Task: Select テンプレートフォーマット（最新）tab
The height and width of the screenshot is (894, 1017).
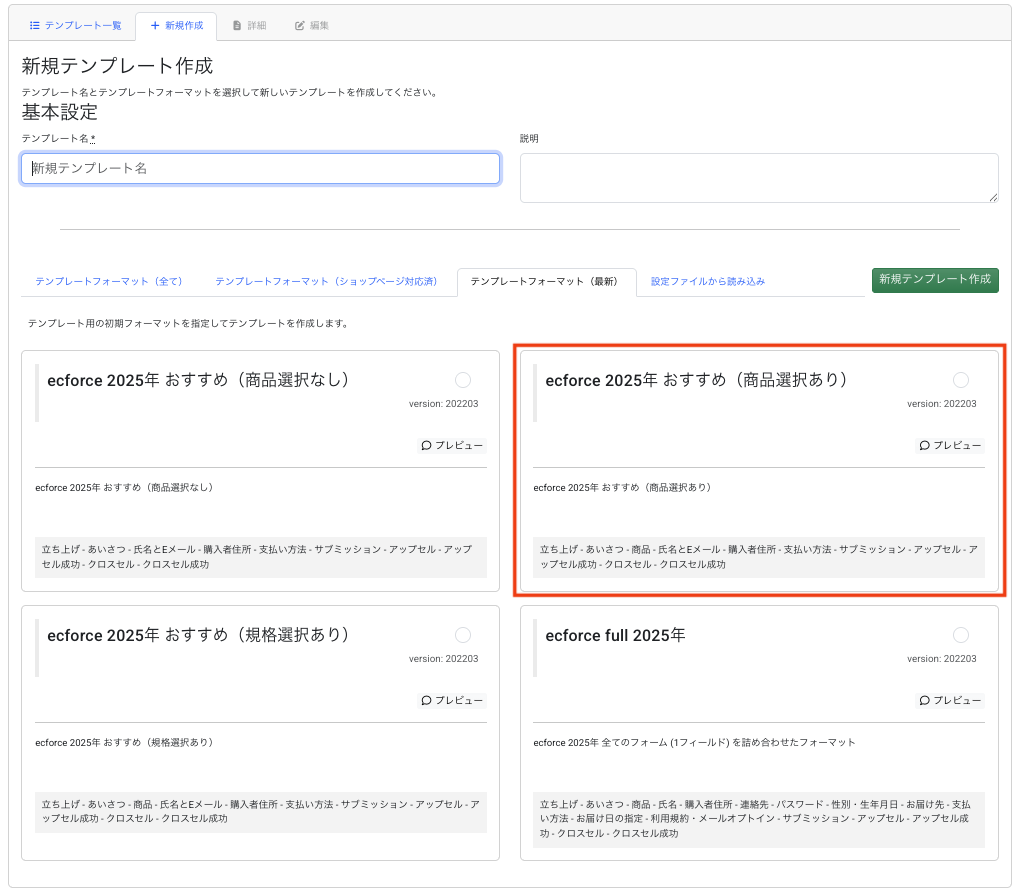Action: [x=547, y=282]
